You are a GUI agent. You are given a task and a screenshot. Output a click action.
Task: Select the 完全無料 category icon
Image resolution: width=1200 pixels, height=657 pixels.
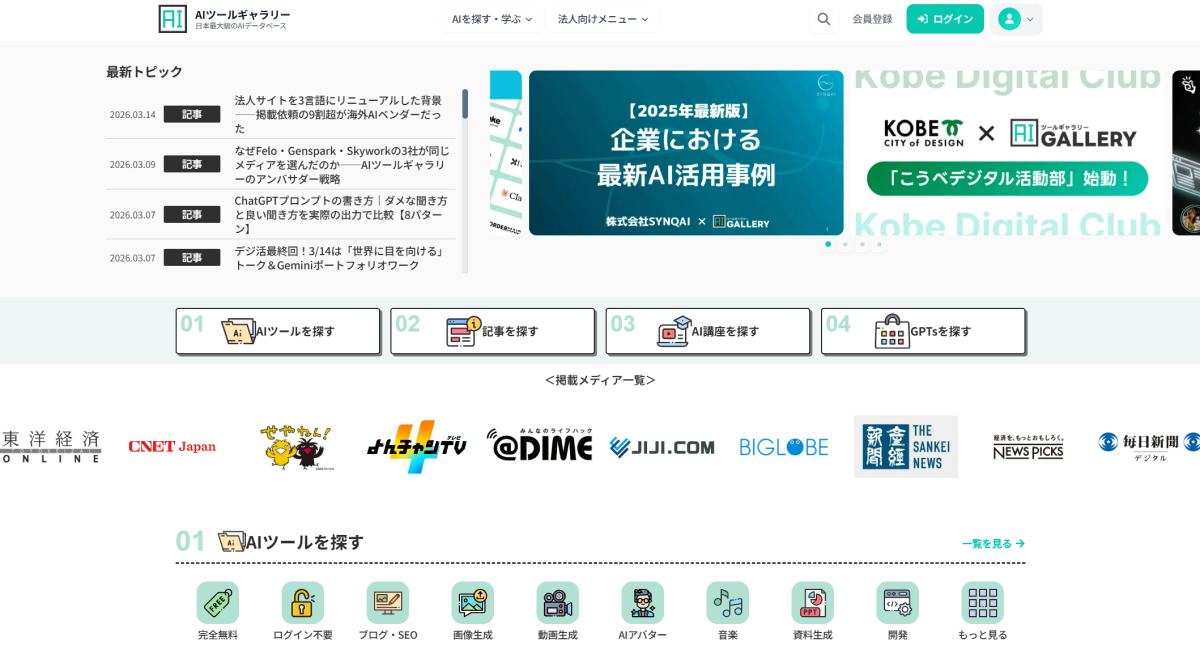(x=218, y=603)
